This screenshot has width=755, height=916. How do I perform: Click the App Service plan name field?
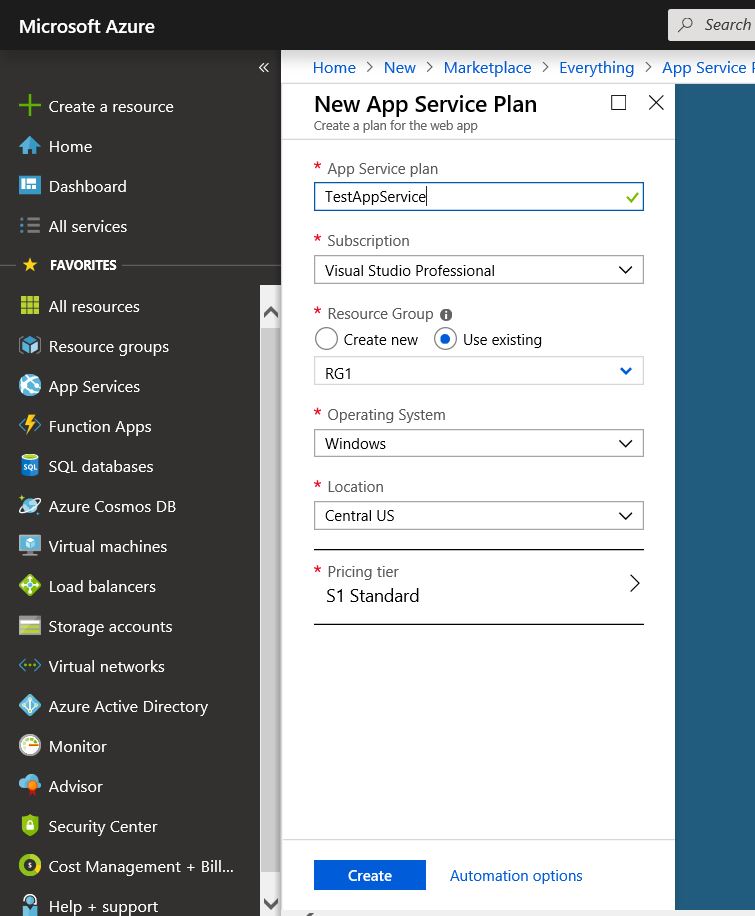478,197
